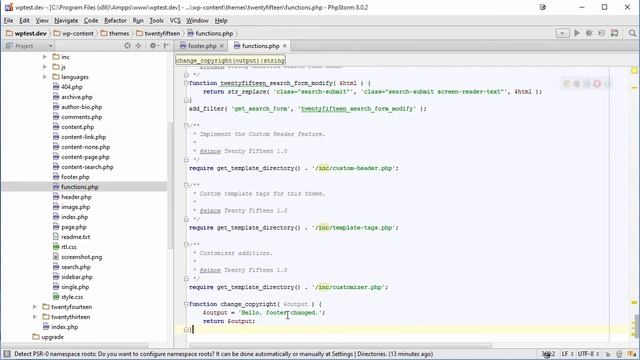Image resolution: width=640 pixels, height=360 pixels.
Task: Open the File menu
Action: (9, 20)
